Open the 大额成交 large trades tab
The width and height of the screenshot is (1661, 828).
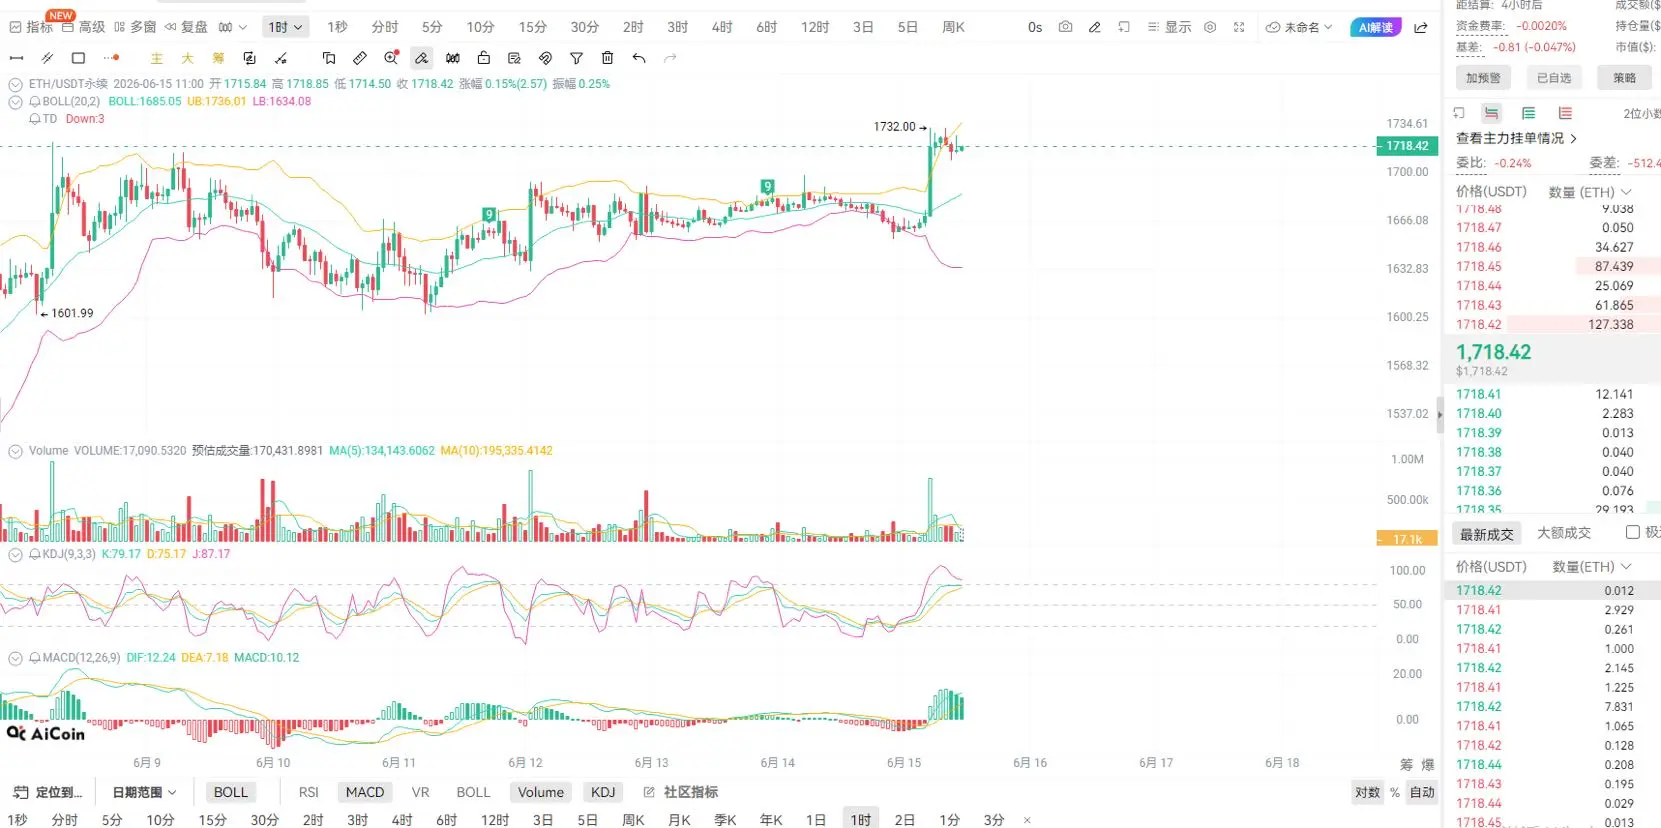tap(1564, 533)
